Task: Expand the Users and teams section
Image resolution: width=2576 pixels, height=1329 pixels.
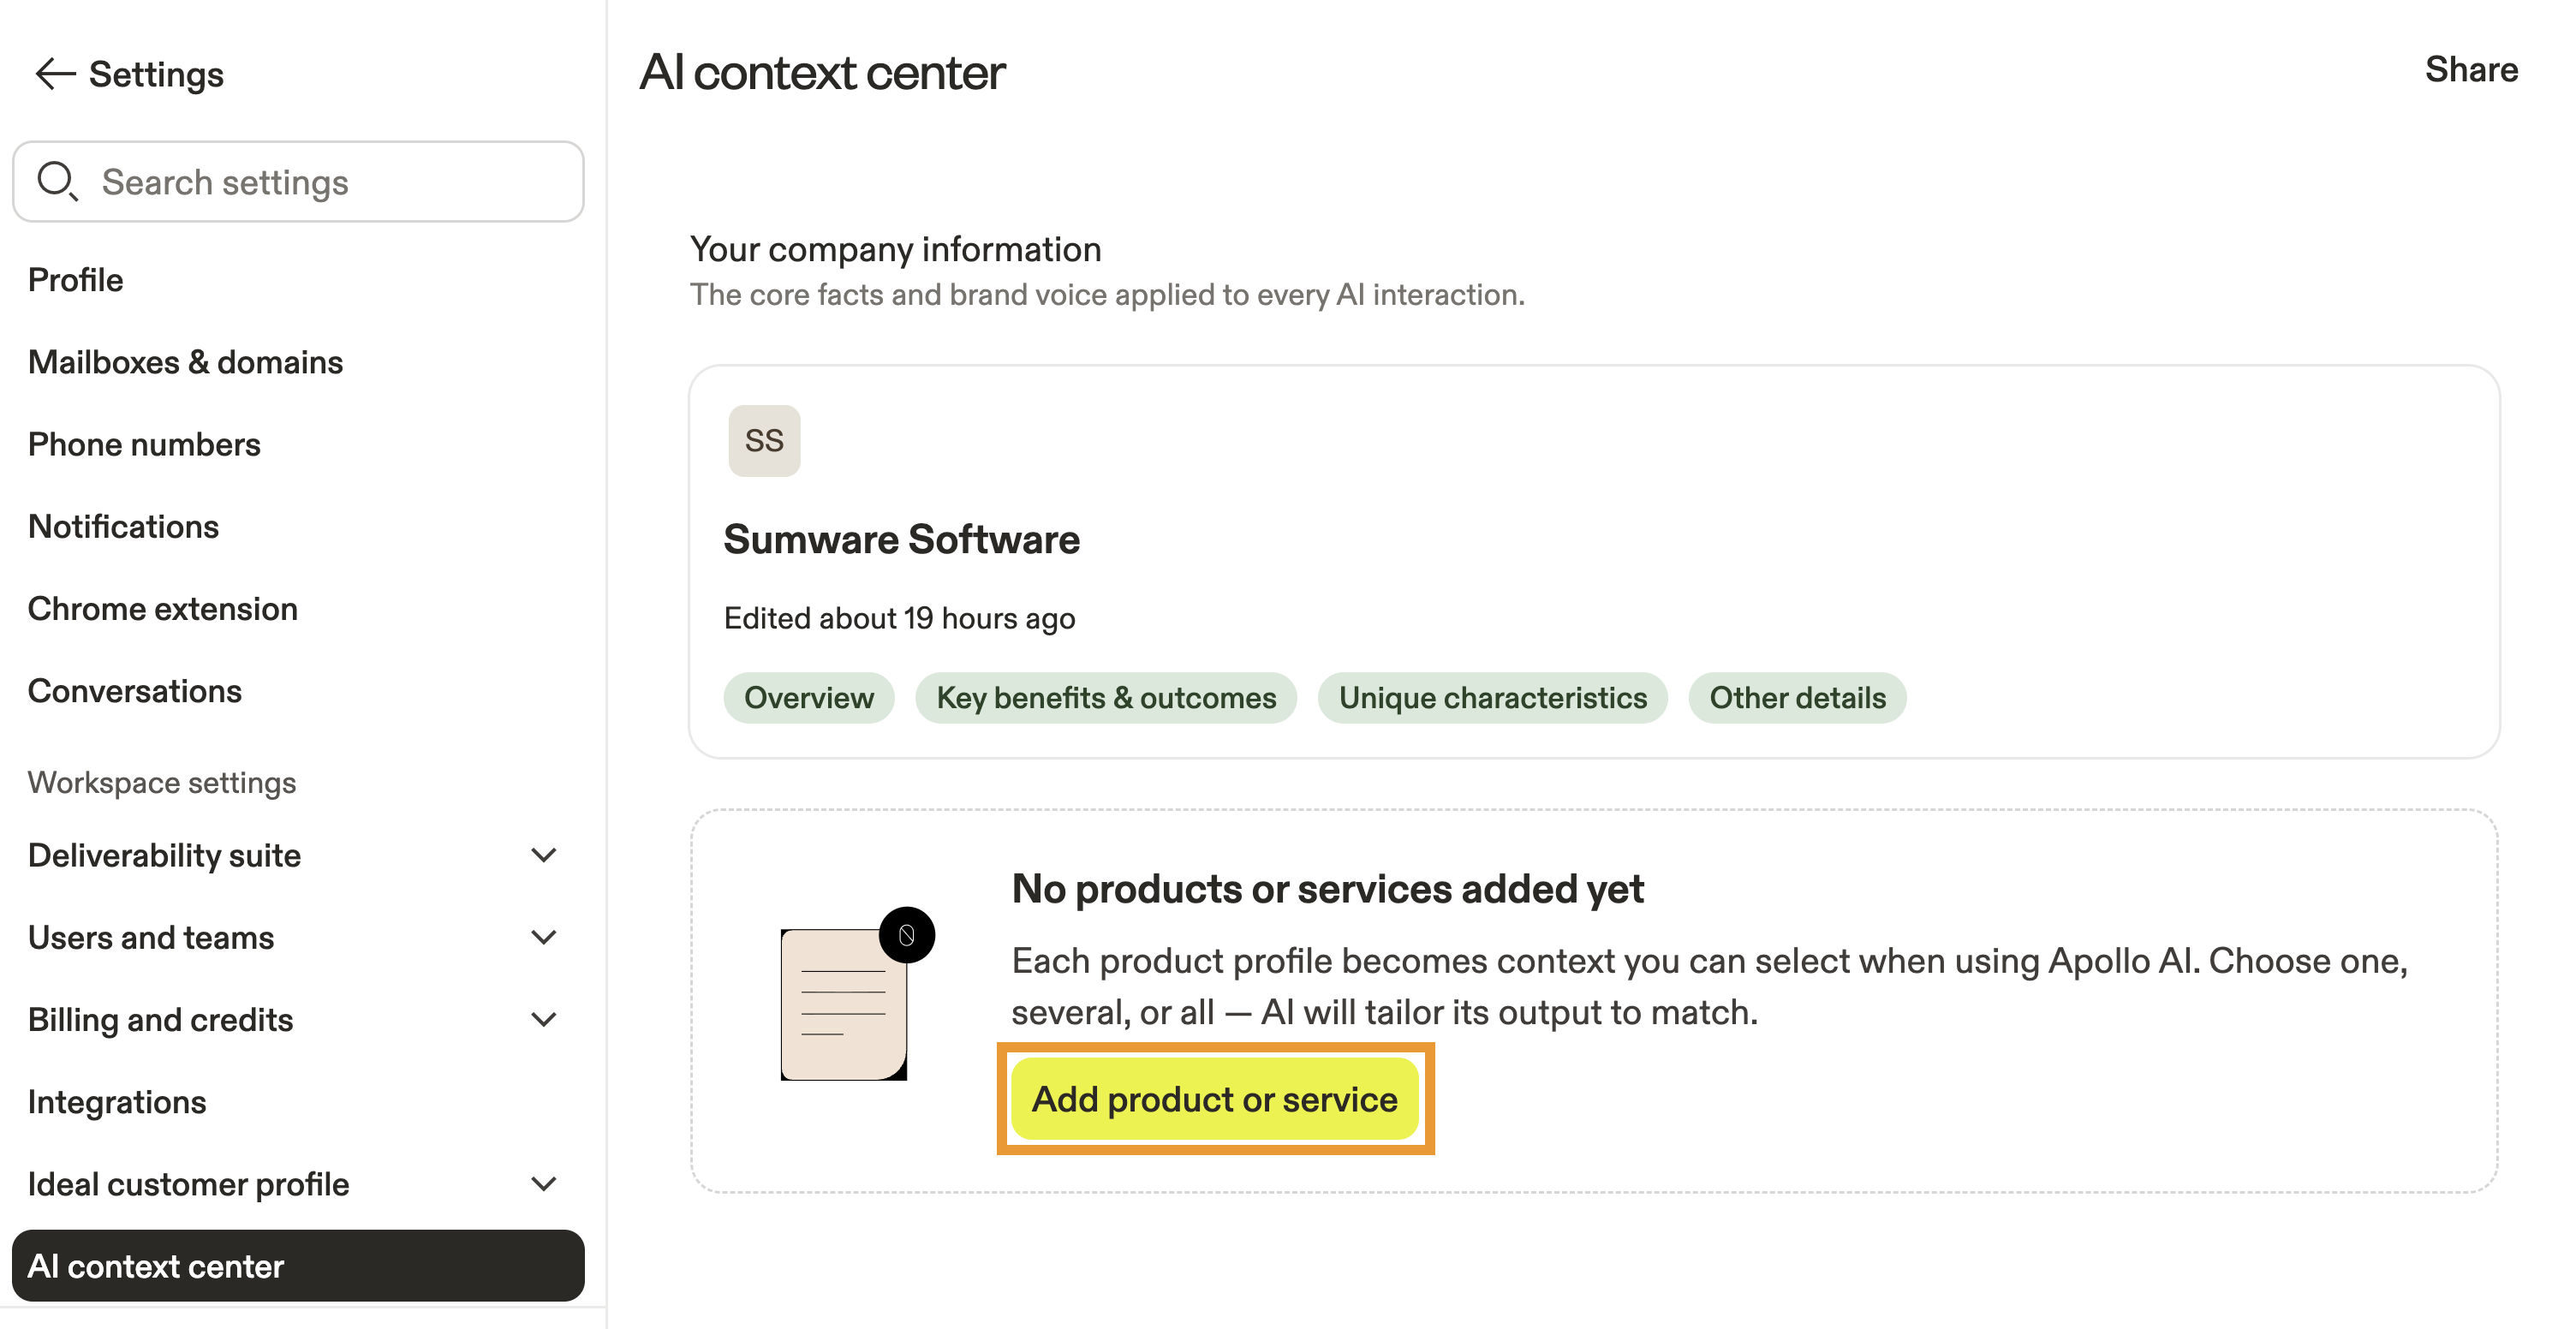Action: pyautogui.click(x=543, y=938)
